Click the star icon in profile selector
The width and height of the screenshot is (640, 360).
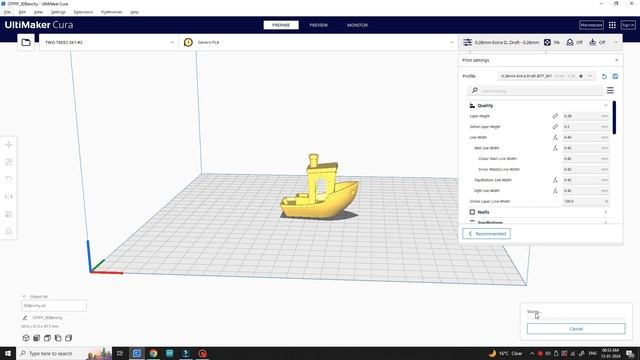pyautogui.click(x=581, y=76)
